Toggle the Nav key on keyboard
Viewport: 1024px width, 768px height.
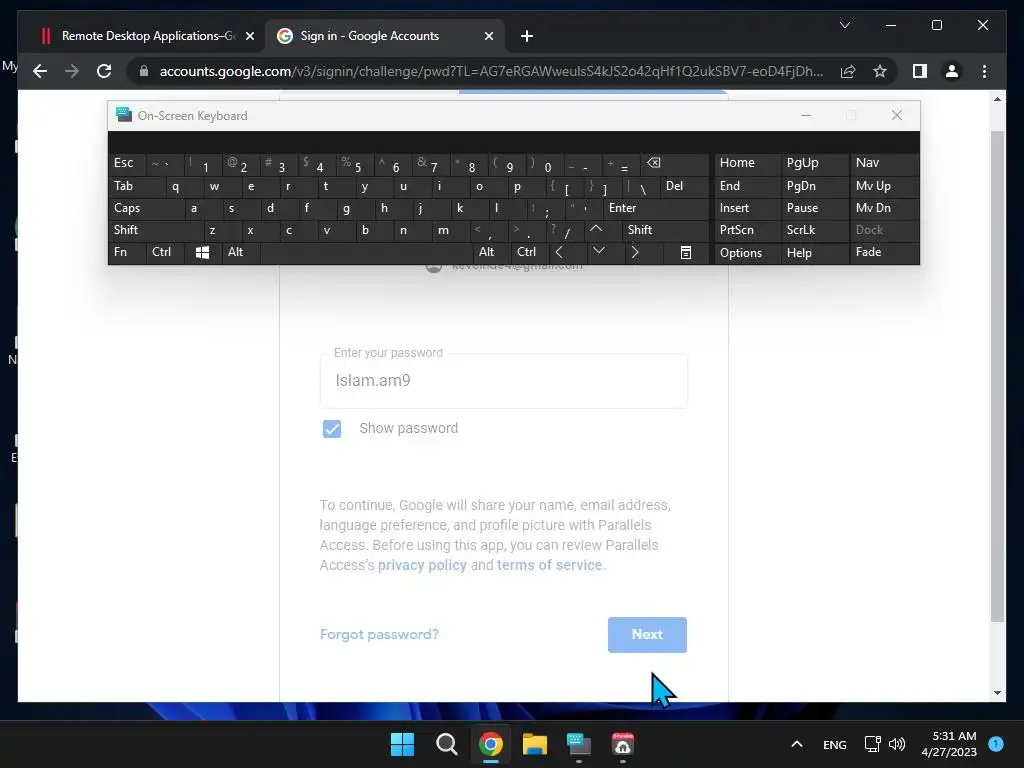click(884, 163)
